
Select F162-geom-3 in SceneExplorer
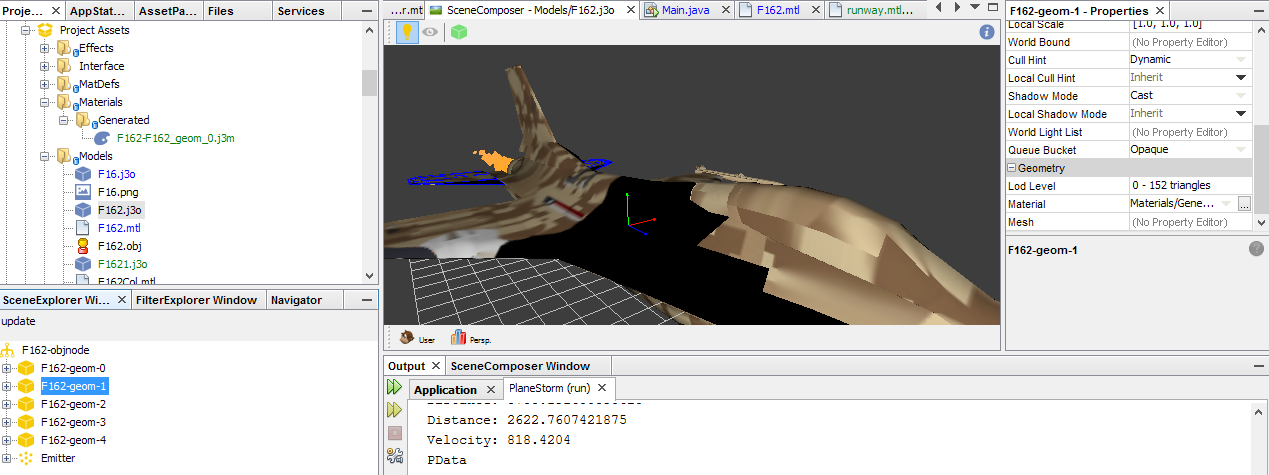point(73,422)
